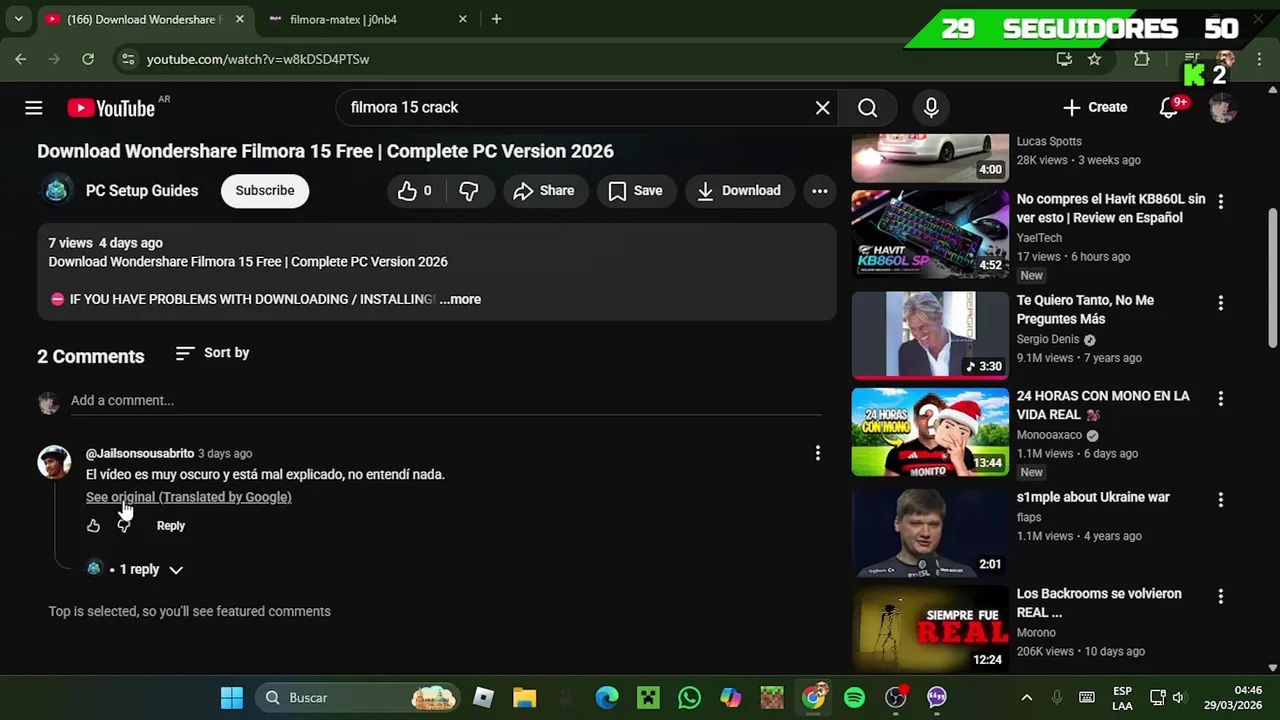Open options for Havit KB860L video

coord(1220,201)
